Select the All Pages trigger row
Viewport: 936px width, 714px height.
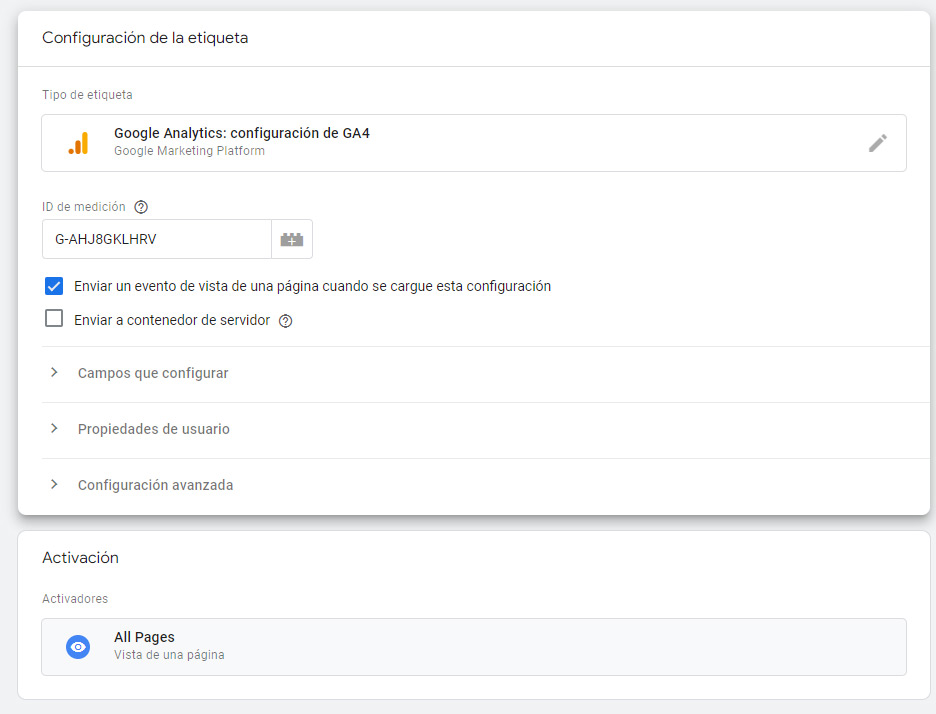pyautogui.click(x=474, y=647)
